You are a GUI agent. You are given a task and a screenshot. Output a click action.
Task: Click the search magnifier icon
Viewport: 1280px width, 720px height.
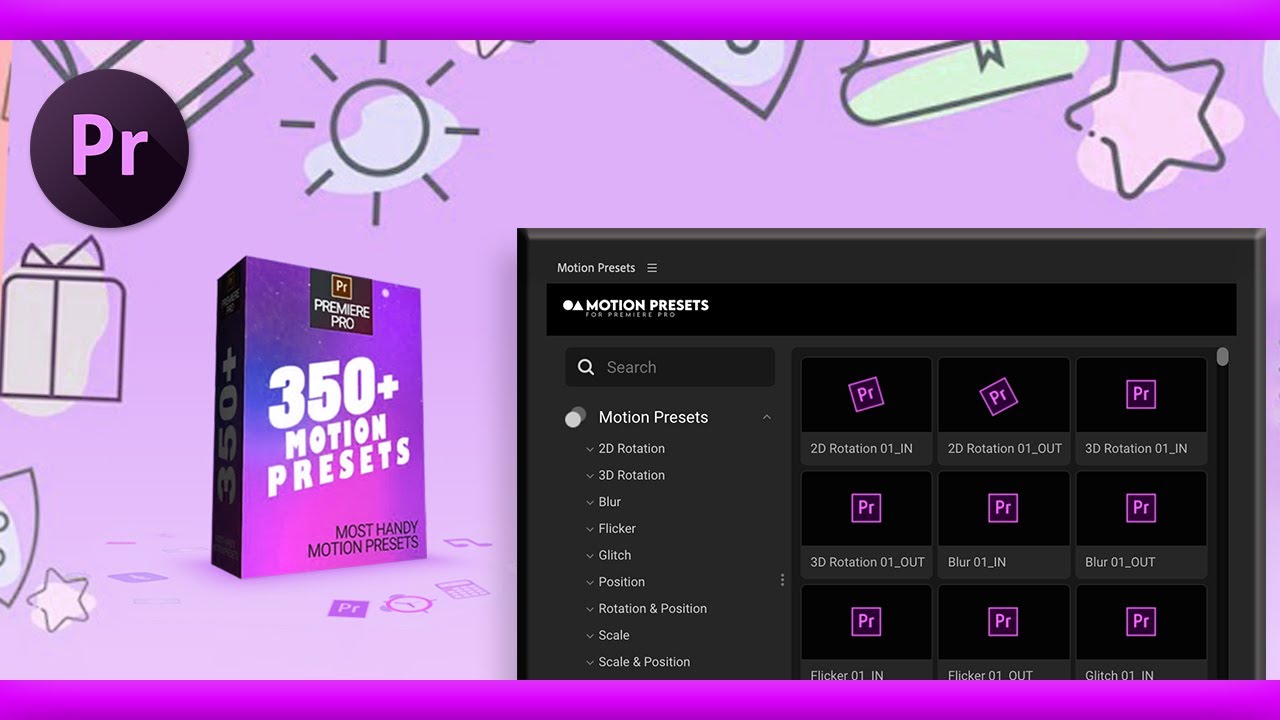(x=586, y=367)
